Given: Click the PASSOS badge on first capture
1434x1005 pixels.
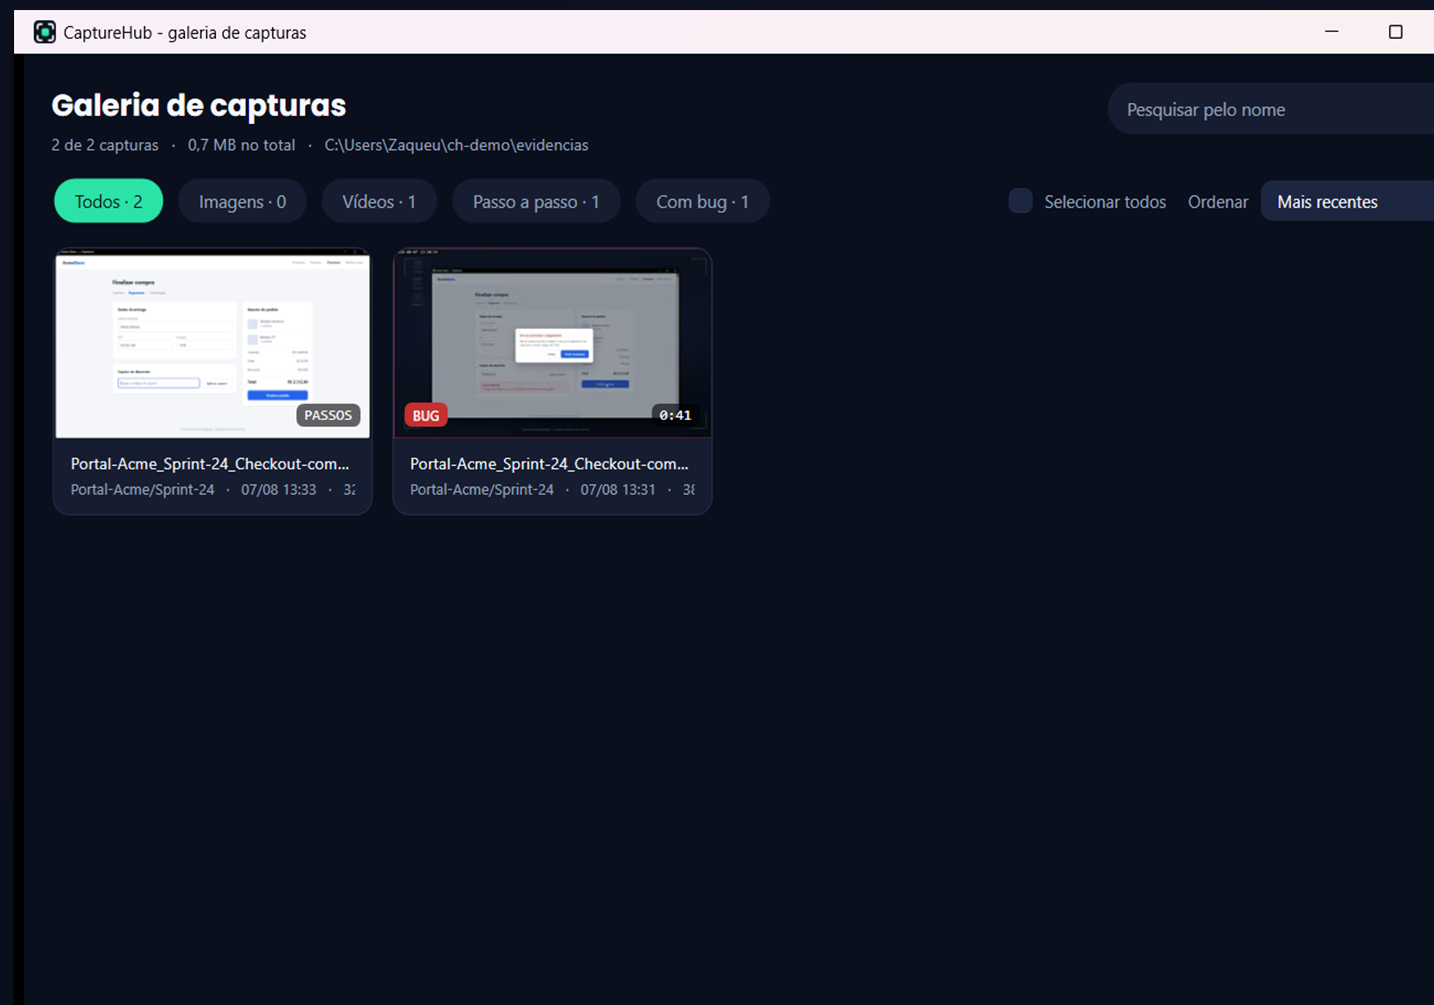Looking at the screenshot, I should [x=328, y=415].
